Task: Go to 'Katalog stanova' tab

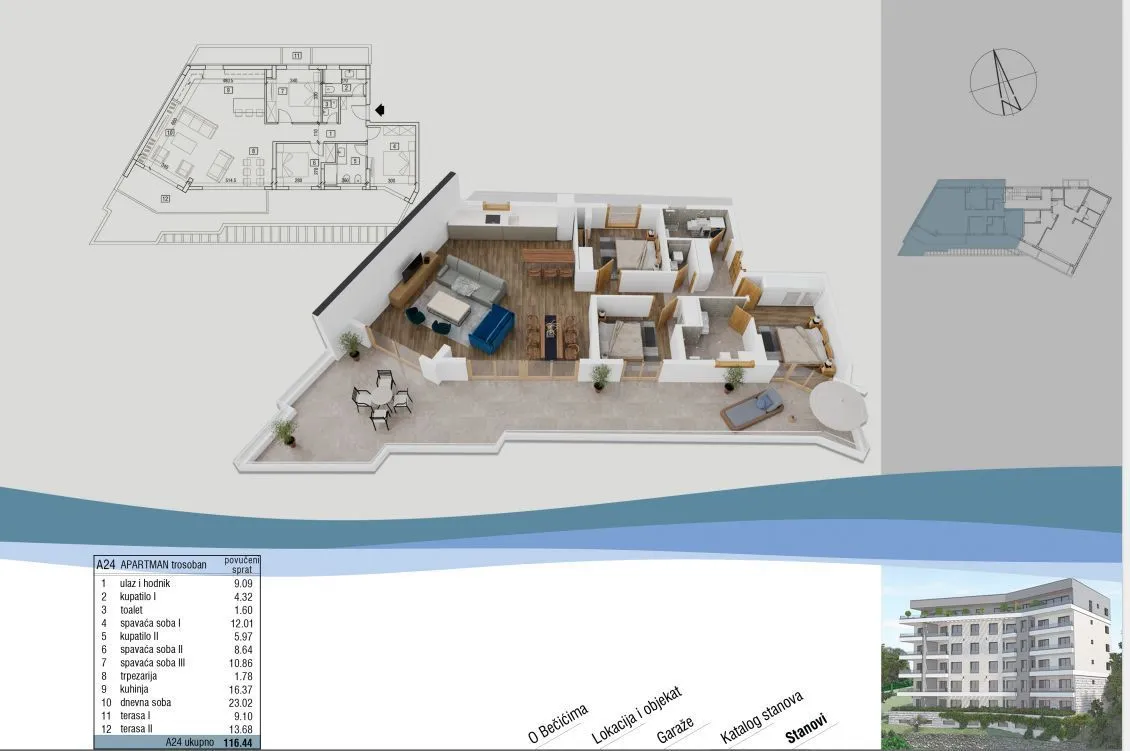Action: pyautogui.click(x=762, y=718)
